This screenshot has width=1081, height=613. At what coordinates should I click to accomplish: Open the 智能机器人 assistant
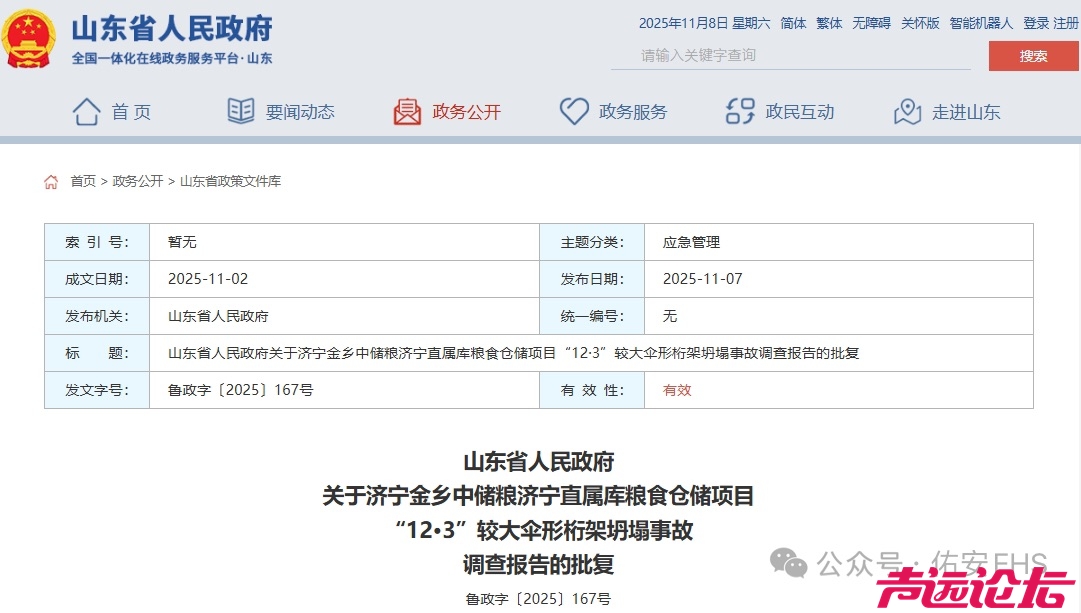click(981, 23)
